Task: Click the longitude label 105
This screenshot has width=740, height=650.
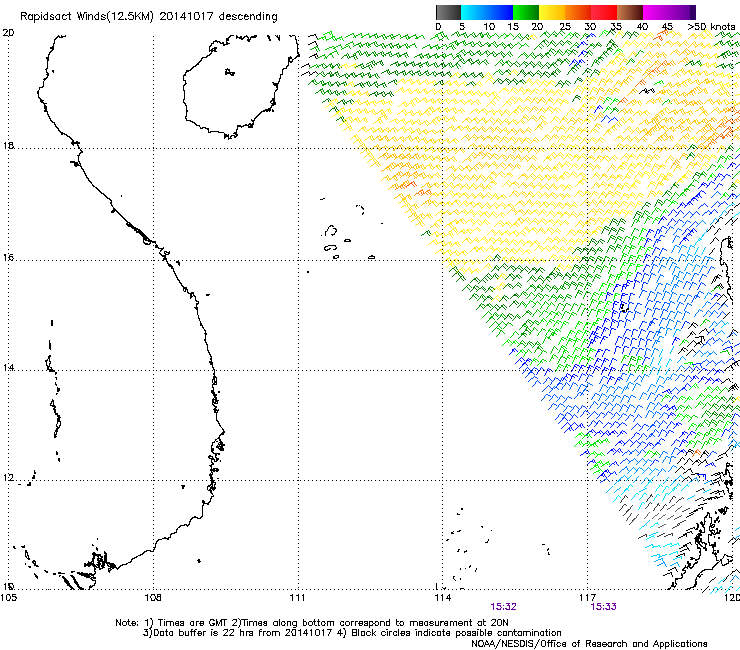Action: [x=8, y=598]
